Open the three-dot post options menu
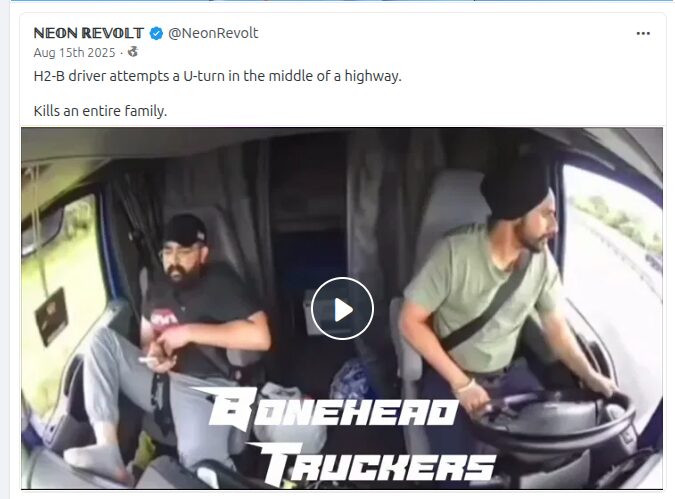Image resolution: width=675 pixels, height=499 pixels. [643, 34]
